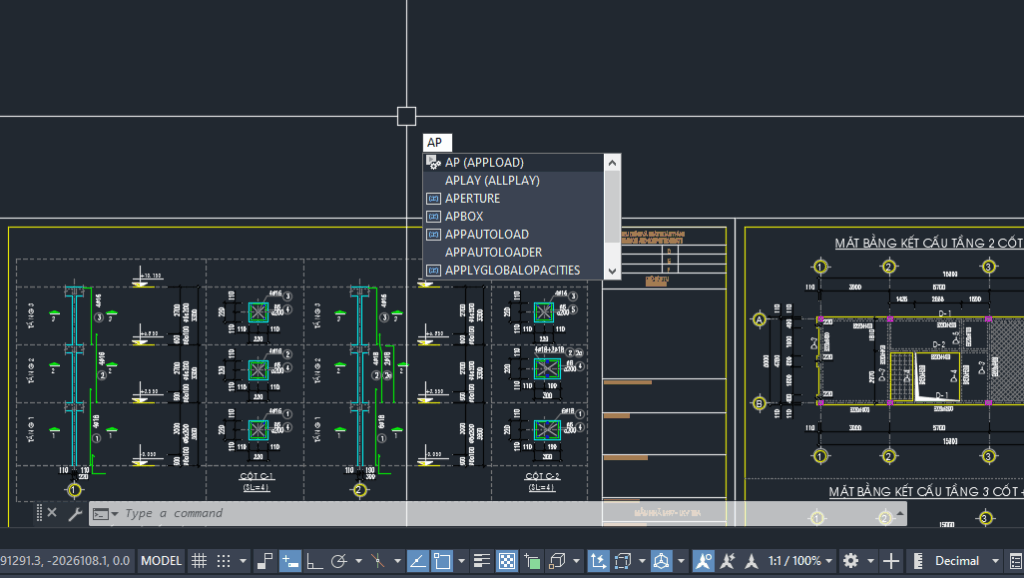The height and width of the screenshot is (578, 1024).
Task: Click object snap tracking icon
Action: tap(418, 561)
